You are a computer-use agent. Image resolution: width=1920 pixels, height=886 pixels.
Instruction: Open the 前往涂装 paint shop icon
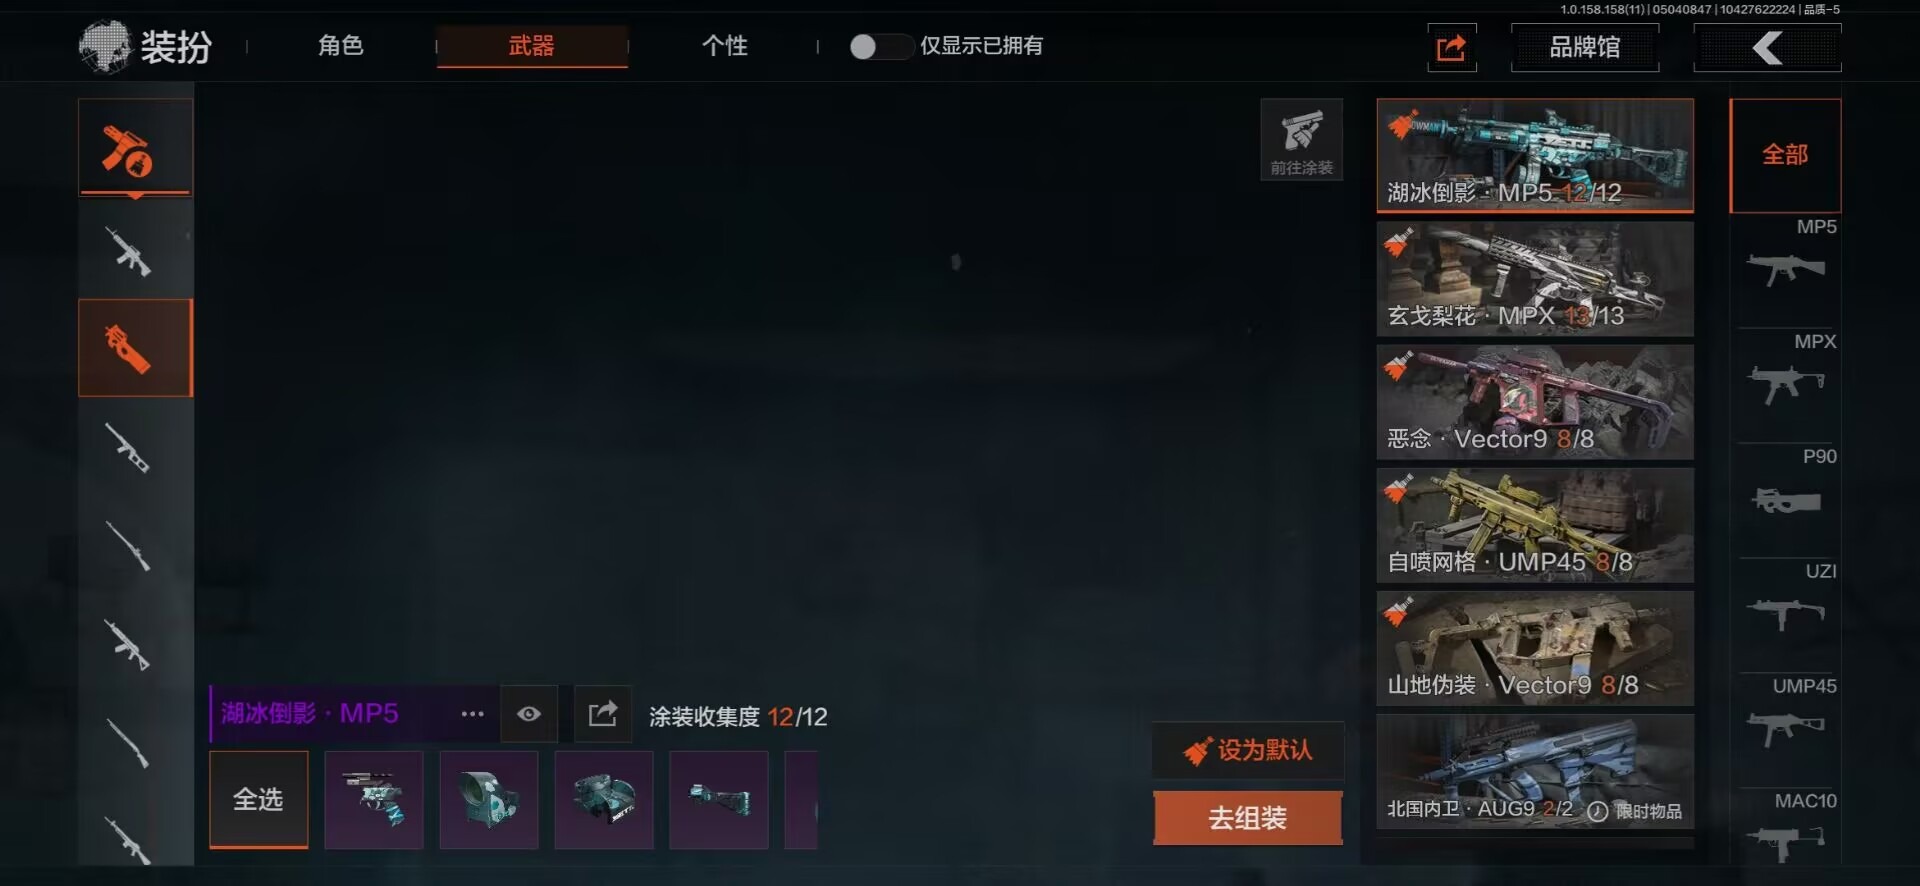point(1301,140)
